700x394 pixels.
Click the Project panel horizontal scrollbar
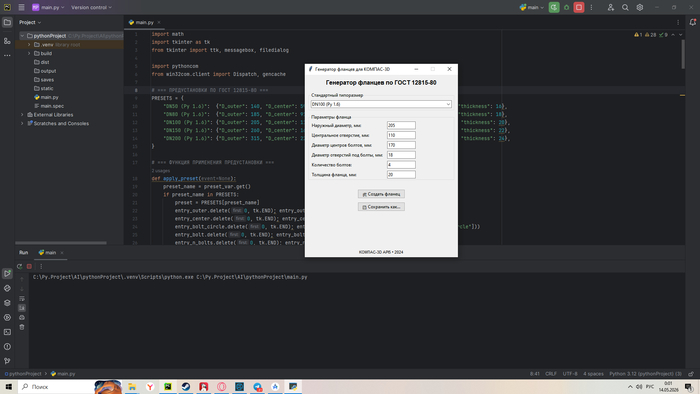click(x=61, y=243)
